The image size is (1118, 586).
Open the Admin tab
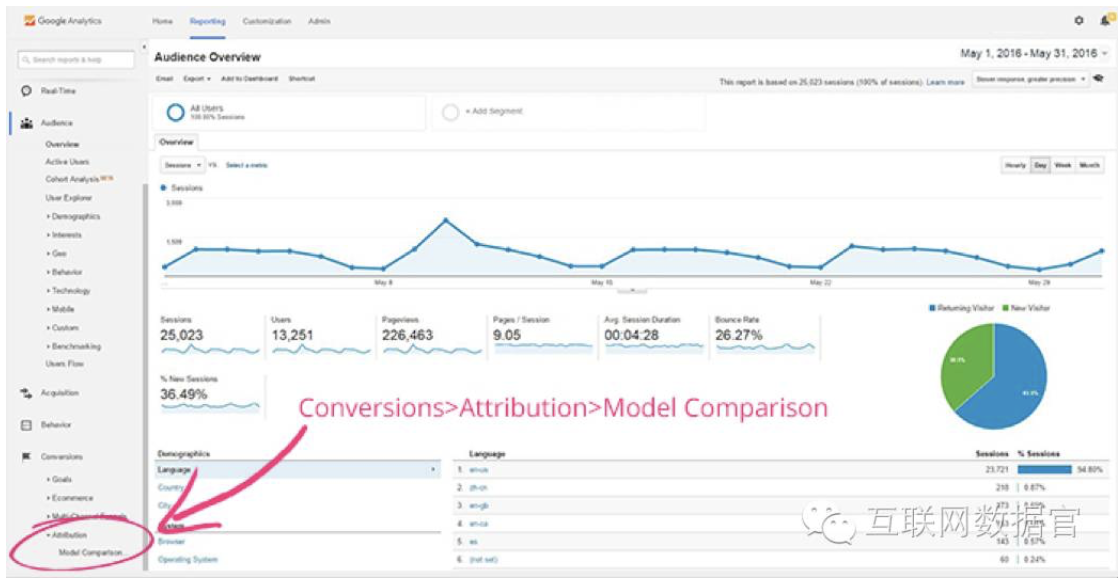click(x=320, y=21)
